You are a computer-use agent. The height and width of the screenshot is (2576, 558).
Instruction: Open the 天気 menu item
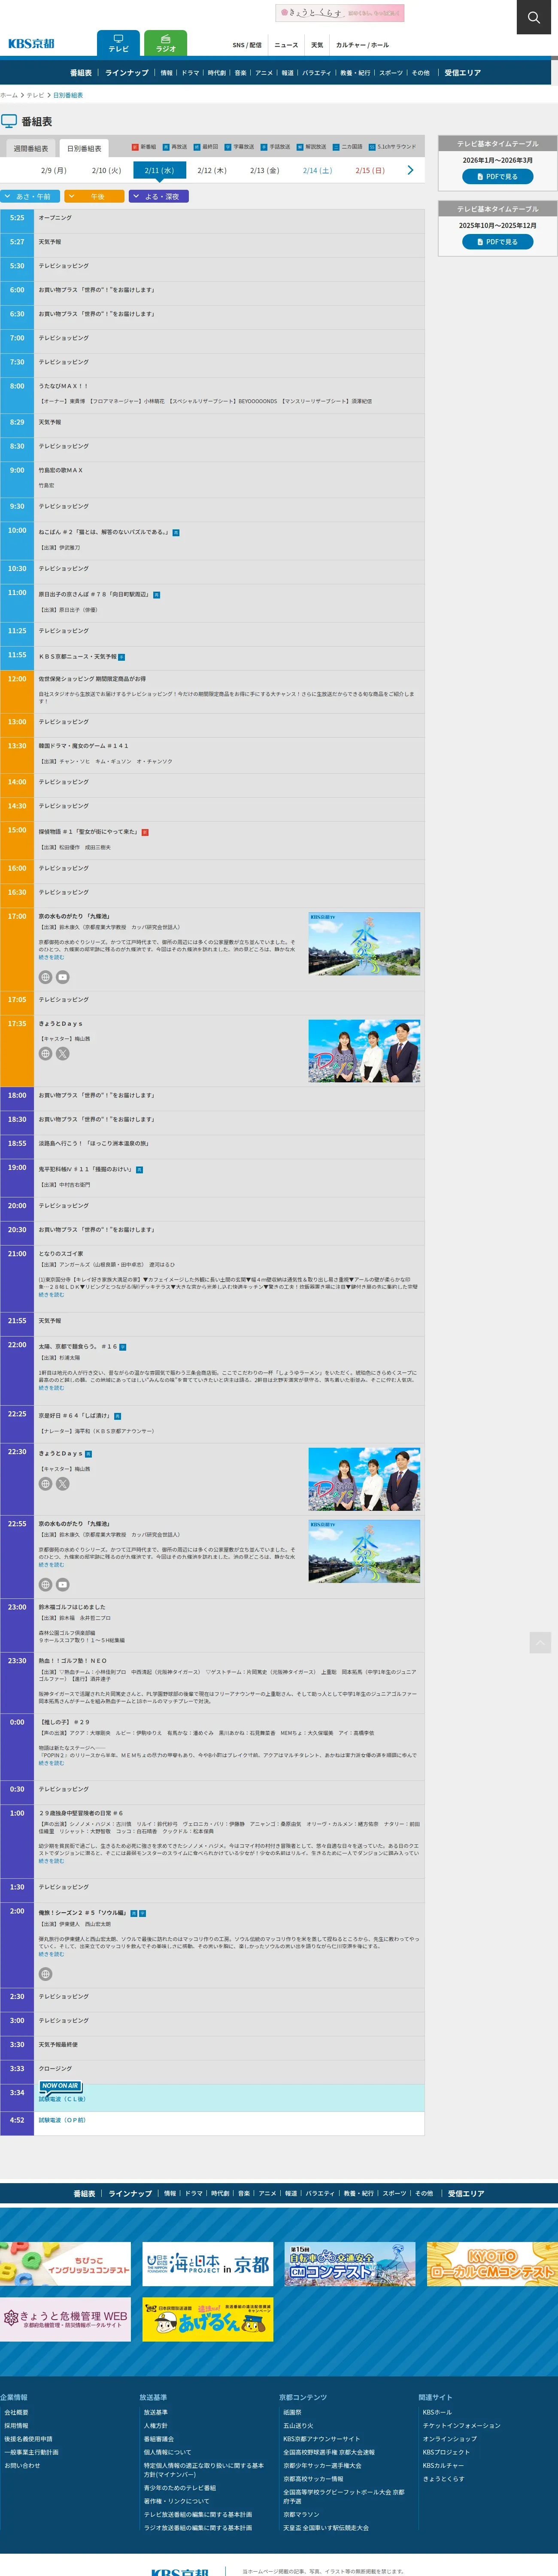click(x=317, y=45)
